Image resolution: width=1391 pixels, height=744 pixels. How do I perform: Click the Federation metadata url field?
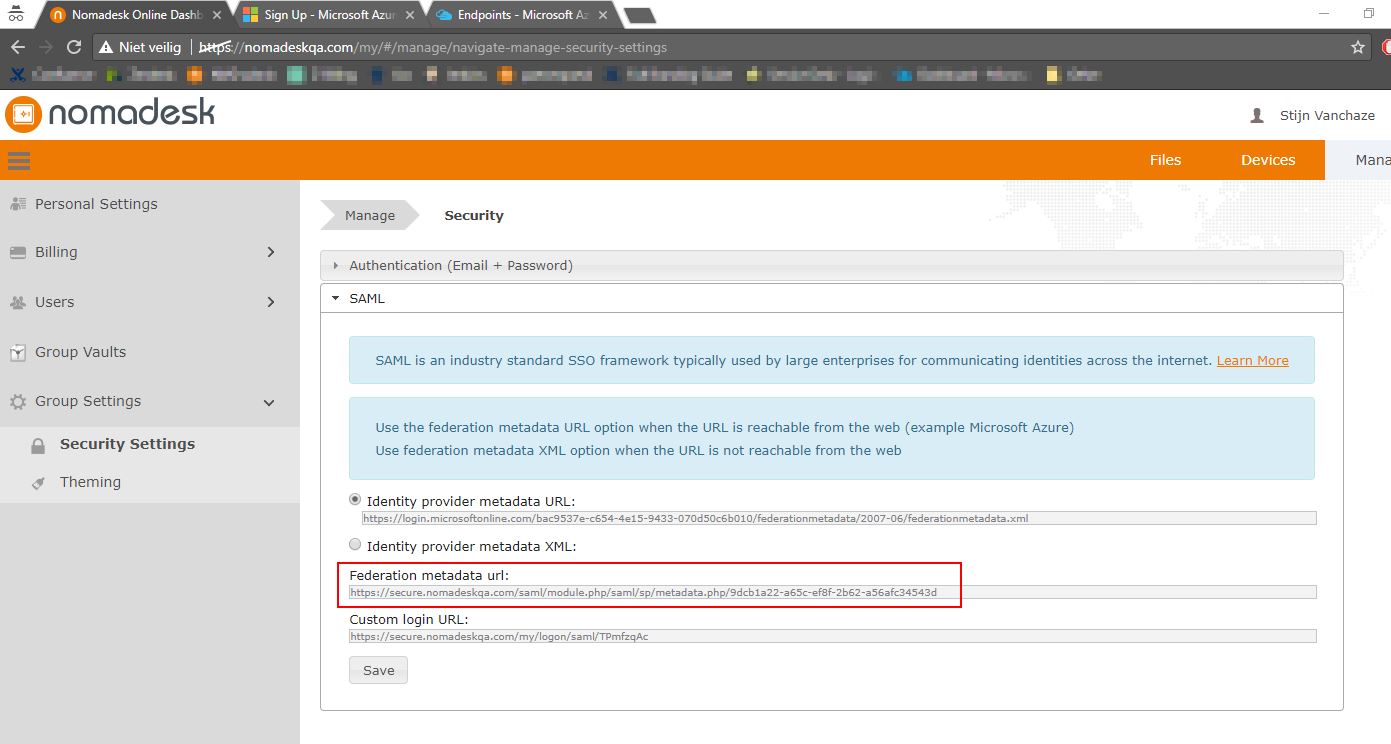click(832, 592)
